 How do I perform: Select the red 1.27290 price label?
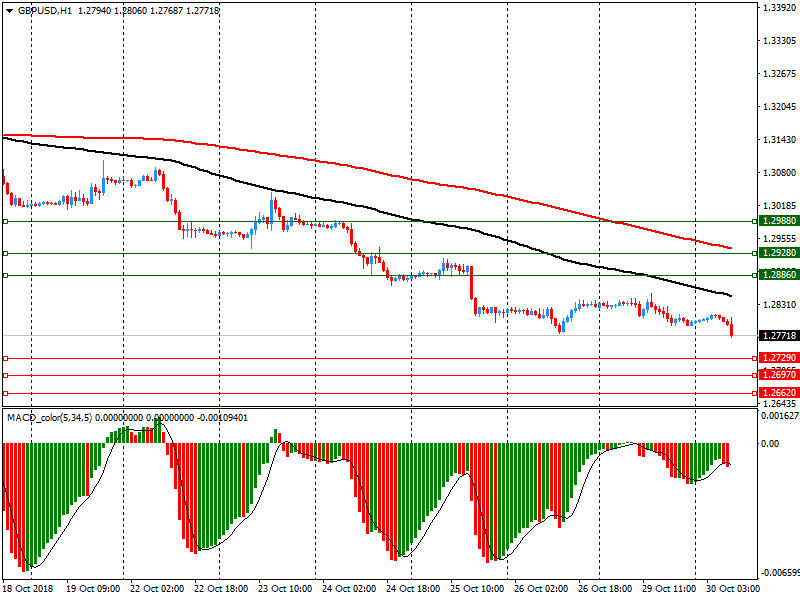coord(777,358)
